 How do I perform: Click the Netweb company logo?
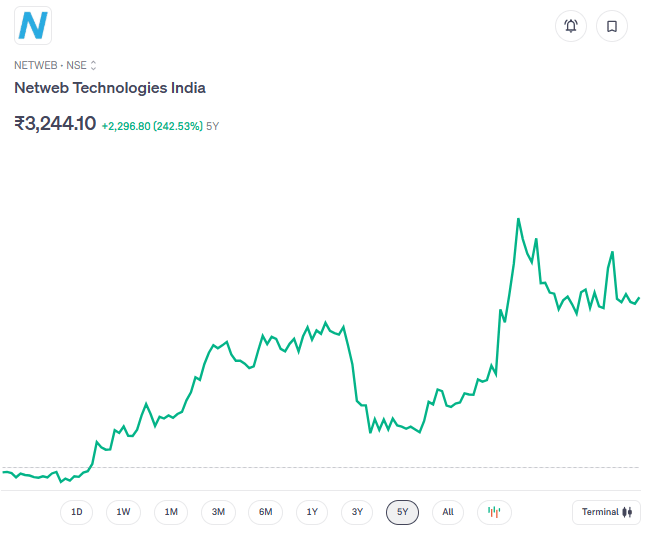(33, 25)
